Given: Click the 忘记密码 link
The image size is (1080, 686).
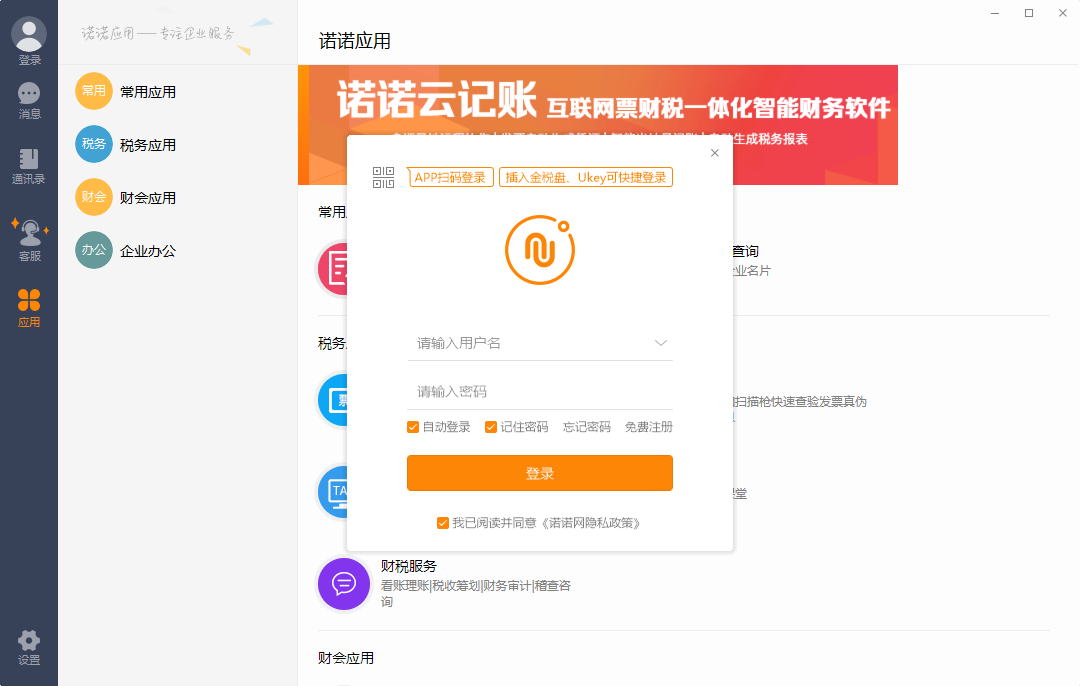Looking at the screenshot, I should click(587, 427).
